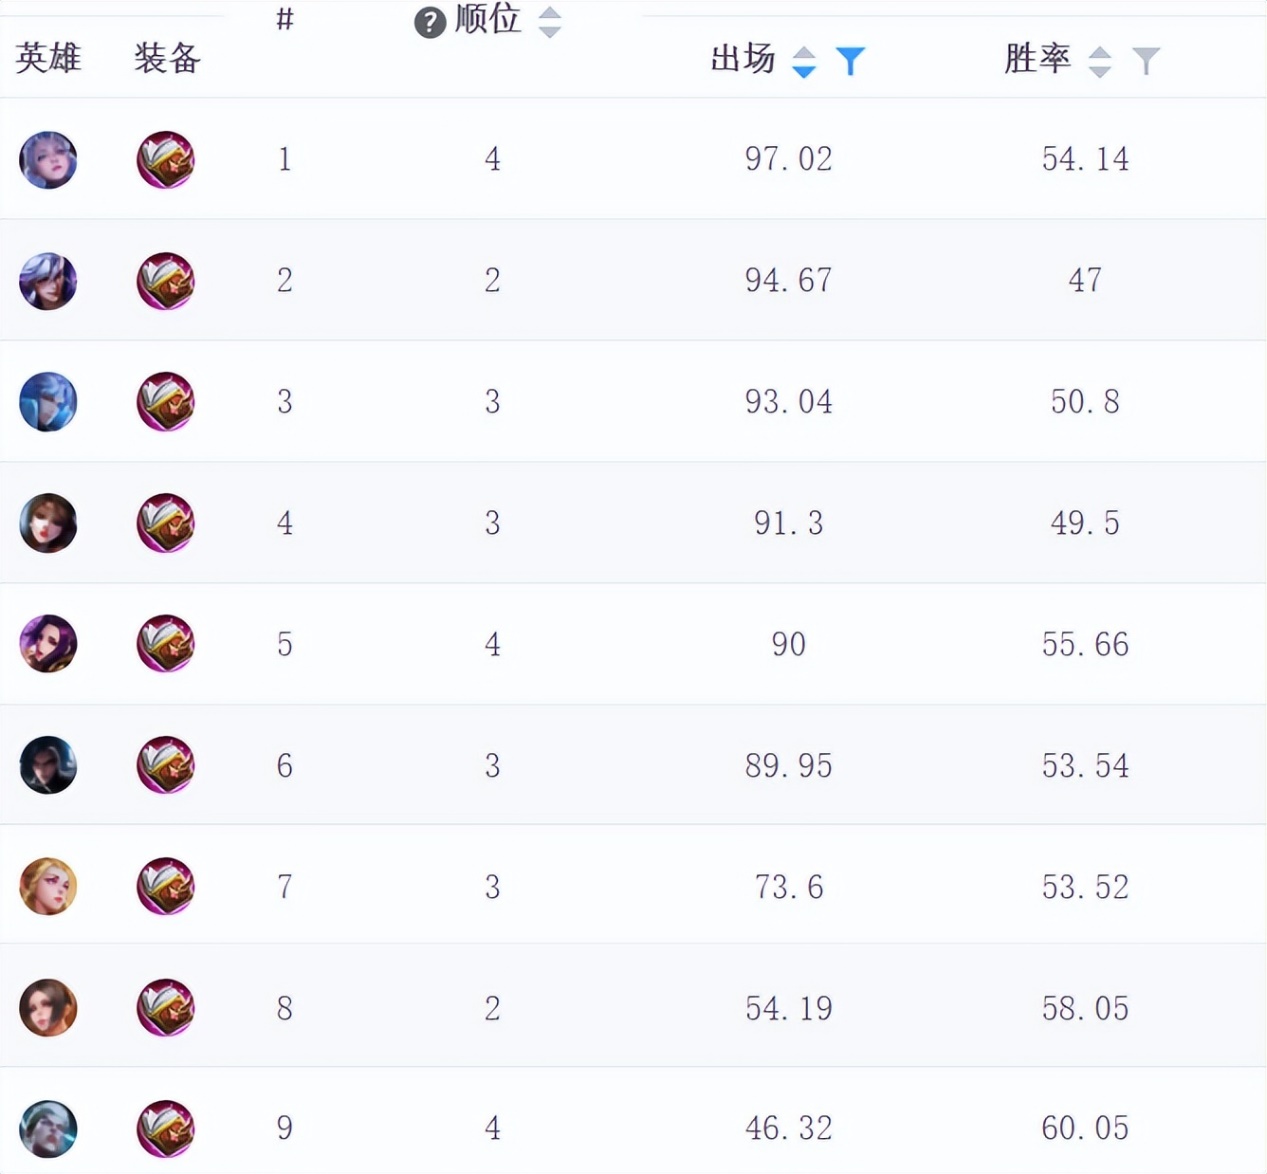Click the 装备 column header
Screen dimensions: 1267x1174
167,58
